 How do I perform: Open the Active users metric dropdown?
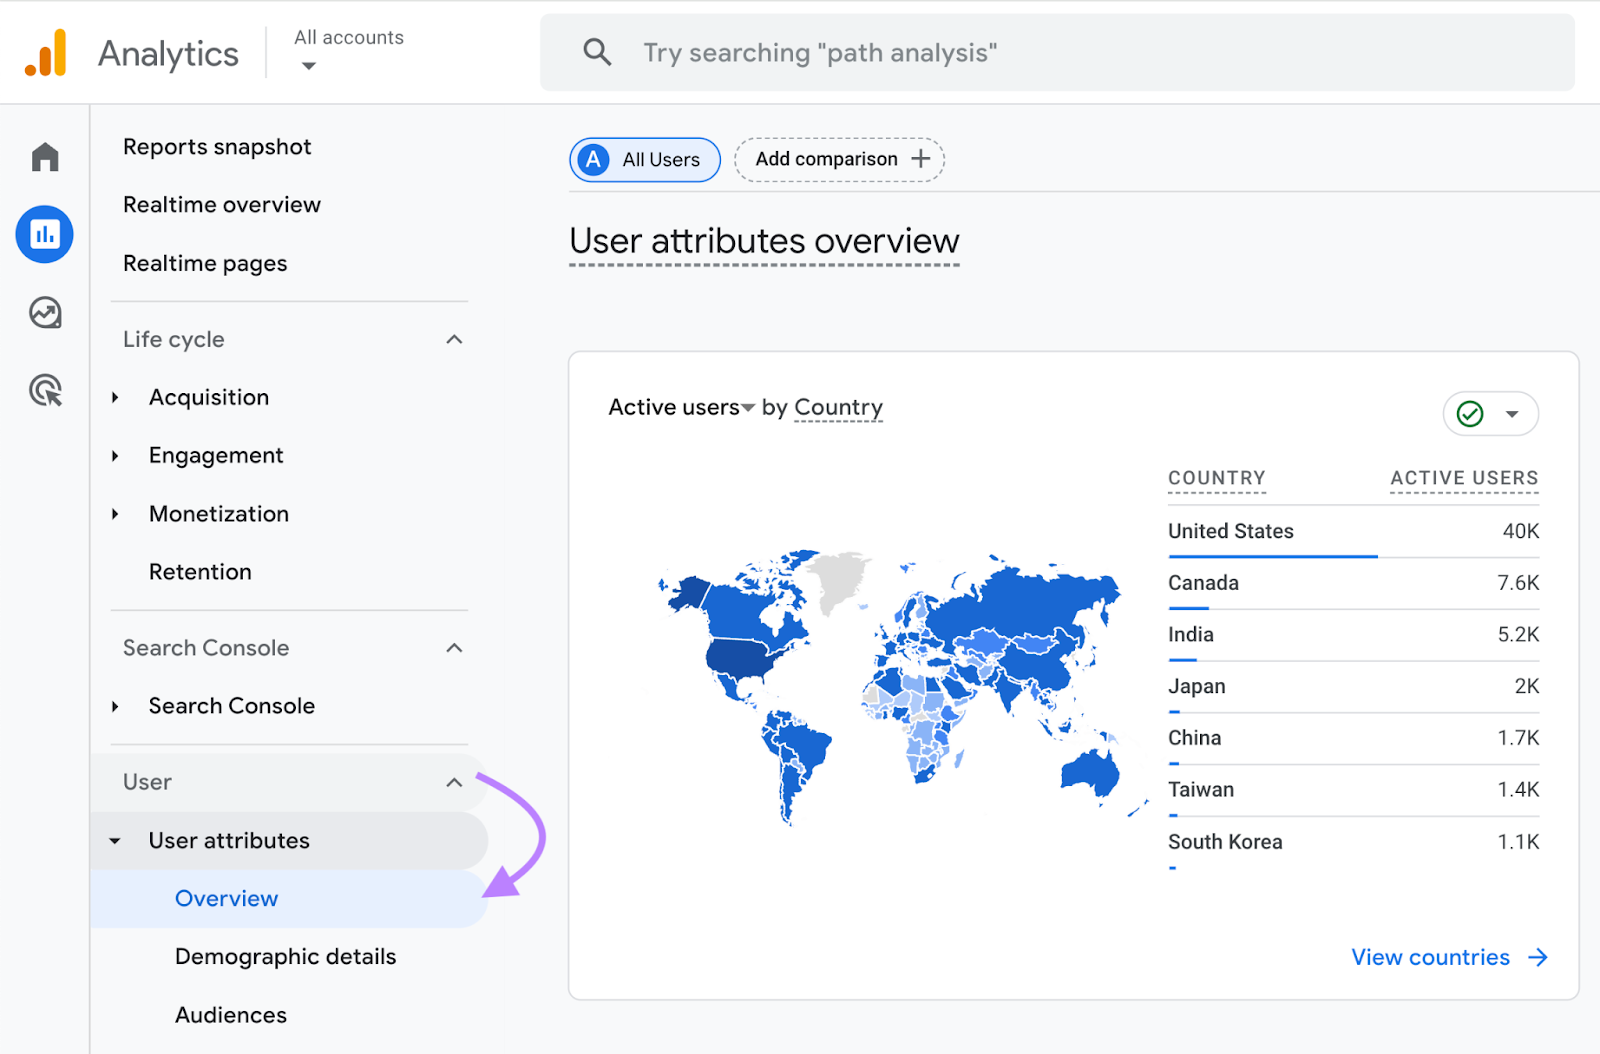pos(749,407)
